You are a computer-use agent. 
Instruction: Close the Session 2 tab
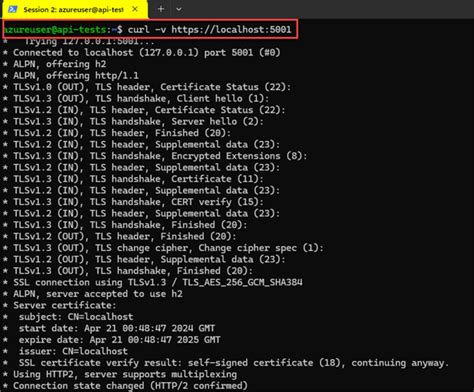coord(135,9)
